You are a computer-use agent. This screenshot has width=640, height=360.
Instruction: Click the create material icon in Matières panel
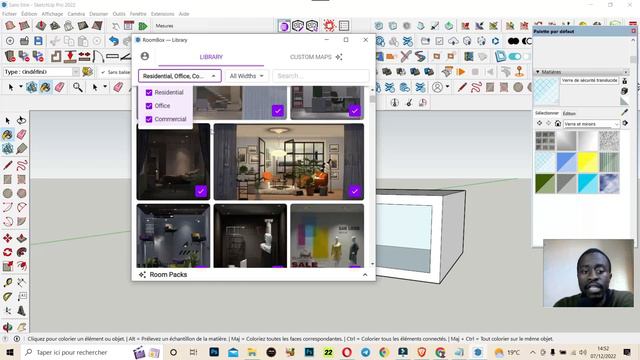tap(624, 91)
